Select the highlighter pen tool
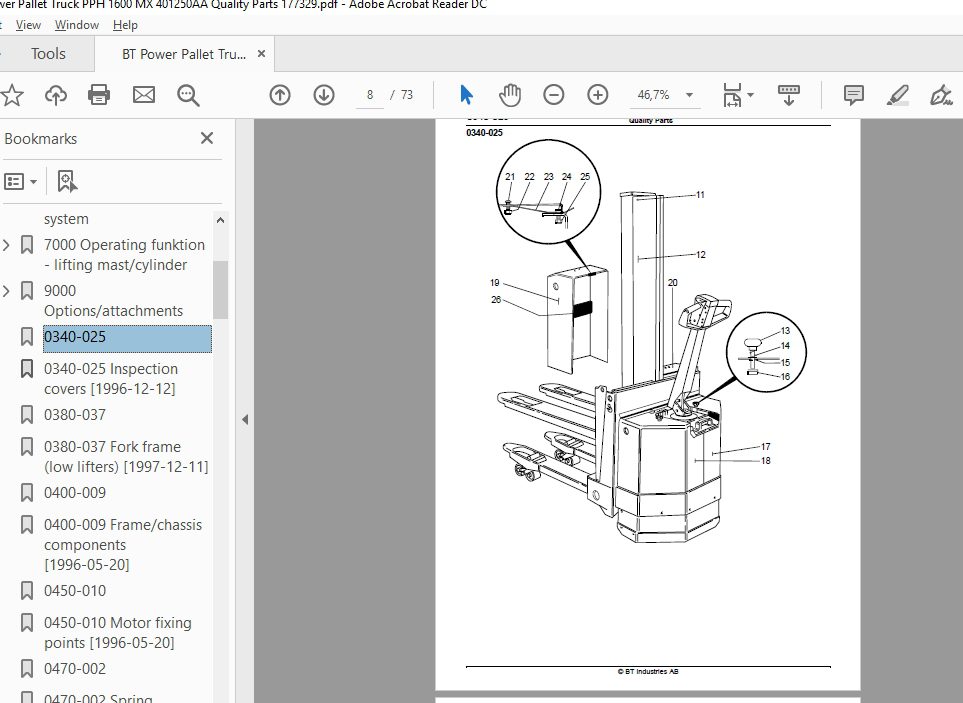Image resolution: width=963 pixels, height=703 pixels. (897, 96)
